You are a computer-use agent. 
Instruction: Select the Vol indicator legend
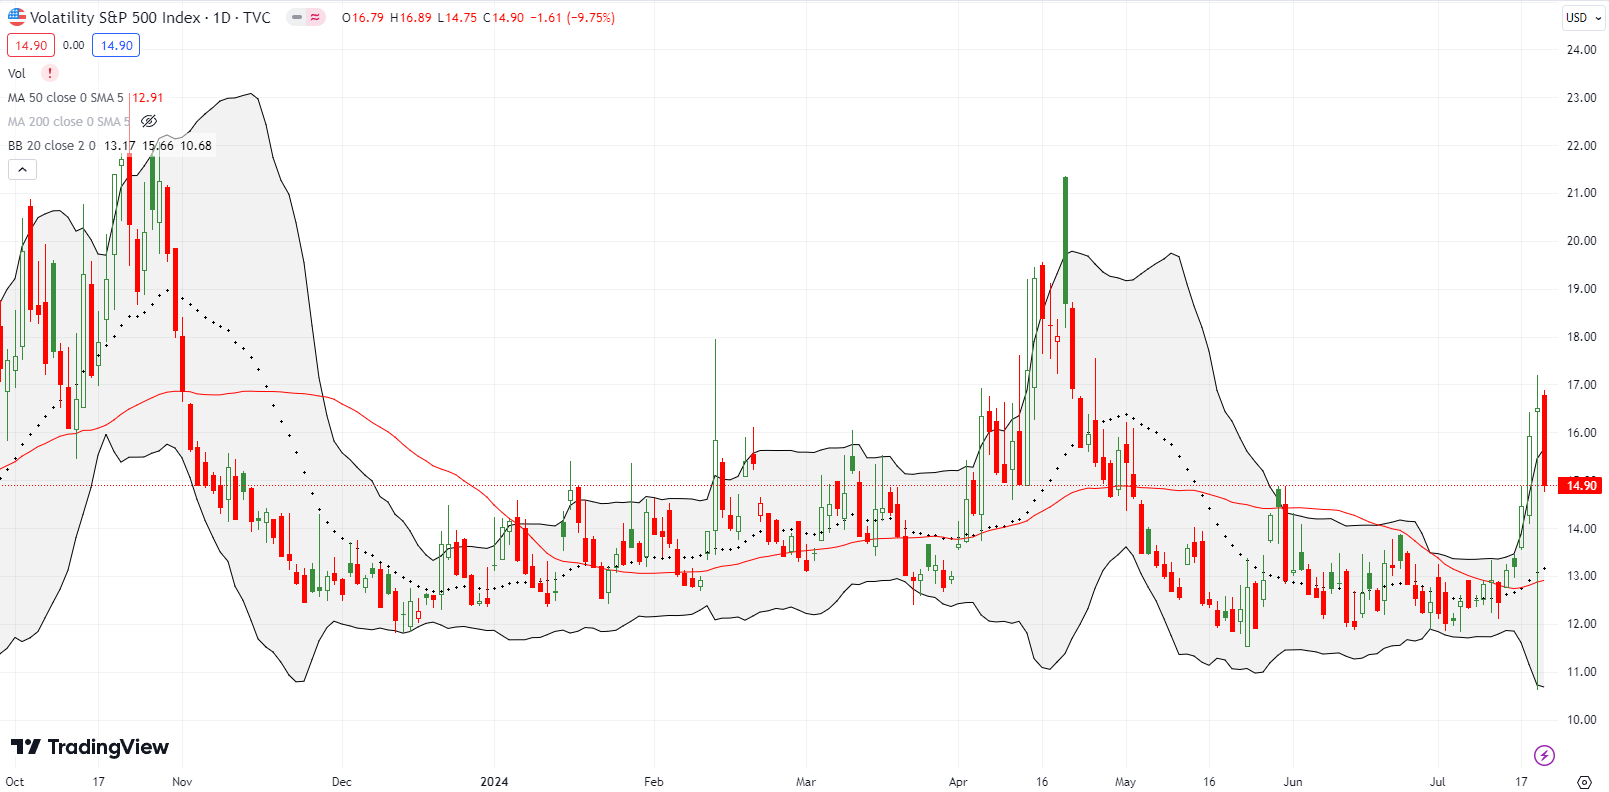[x=17, y=73]
